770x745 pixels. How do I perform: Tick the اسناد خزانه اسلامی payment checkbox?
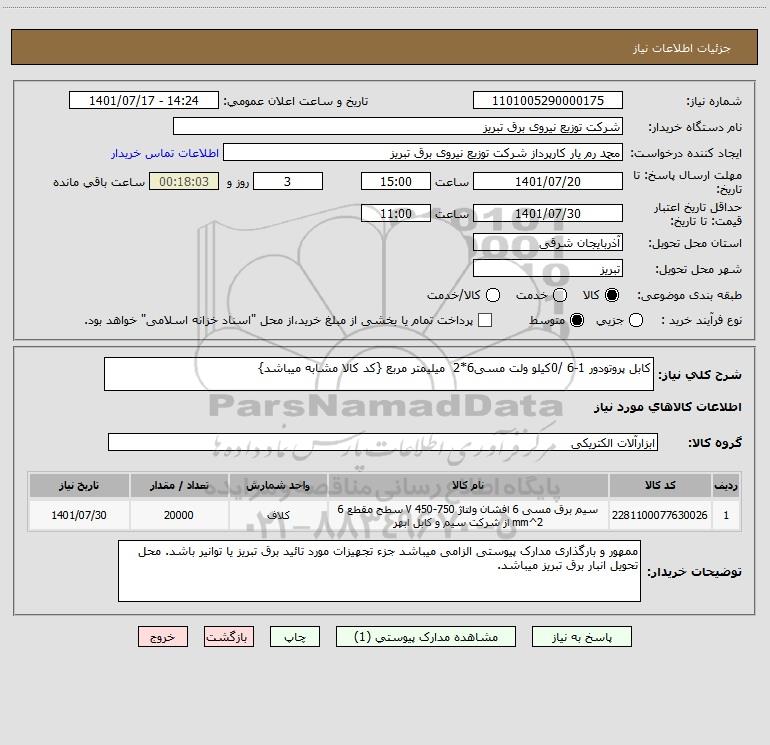pyautogui.click(x=485, y=320)
